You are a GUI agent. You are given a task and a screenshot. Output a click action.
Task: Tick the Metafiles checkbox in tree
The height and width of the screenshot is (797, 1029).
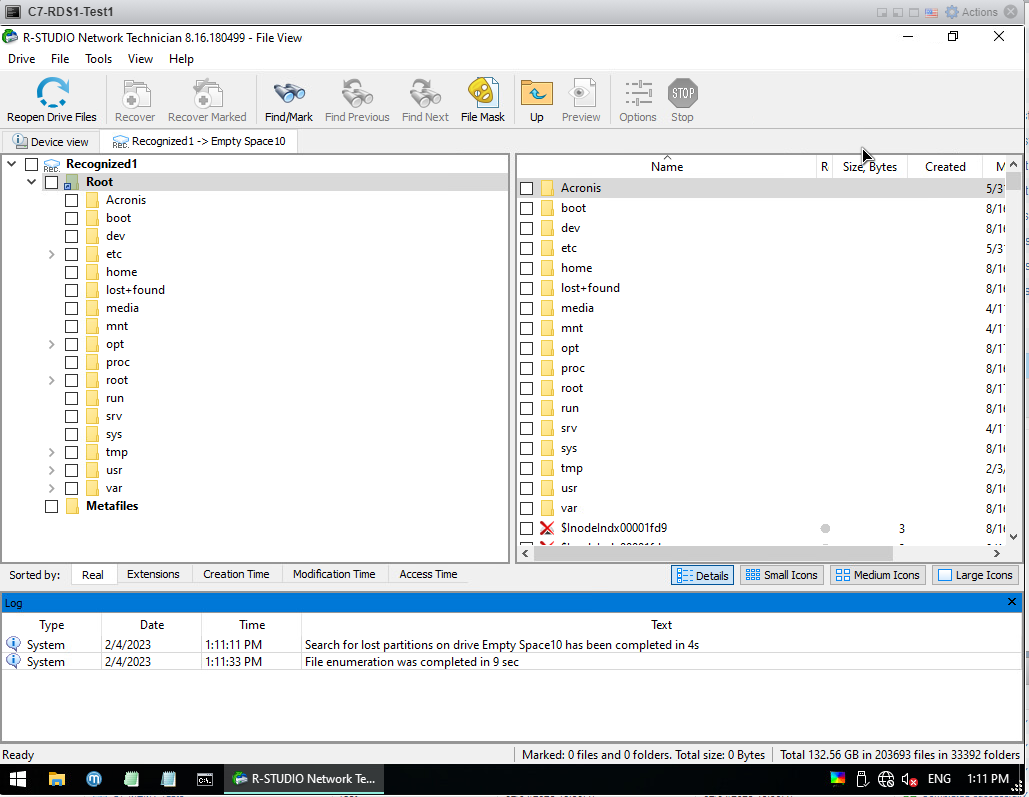(x=52, y=506)
